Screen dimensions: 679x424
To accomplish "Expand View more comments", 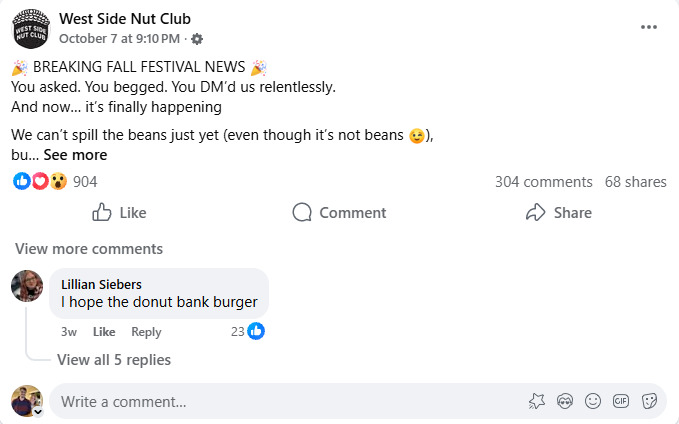I will coord(89,249).
